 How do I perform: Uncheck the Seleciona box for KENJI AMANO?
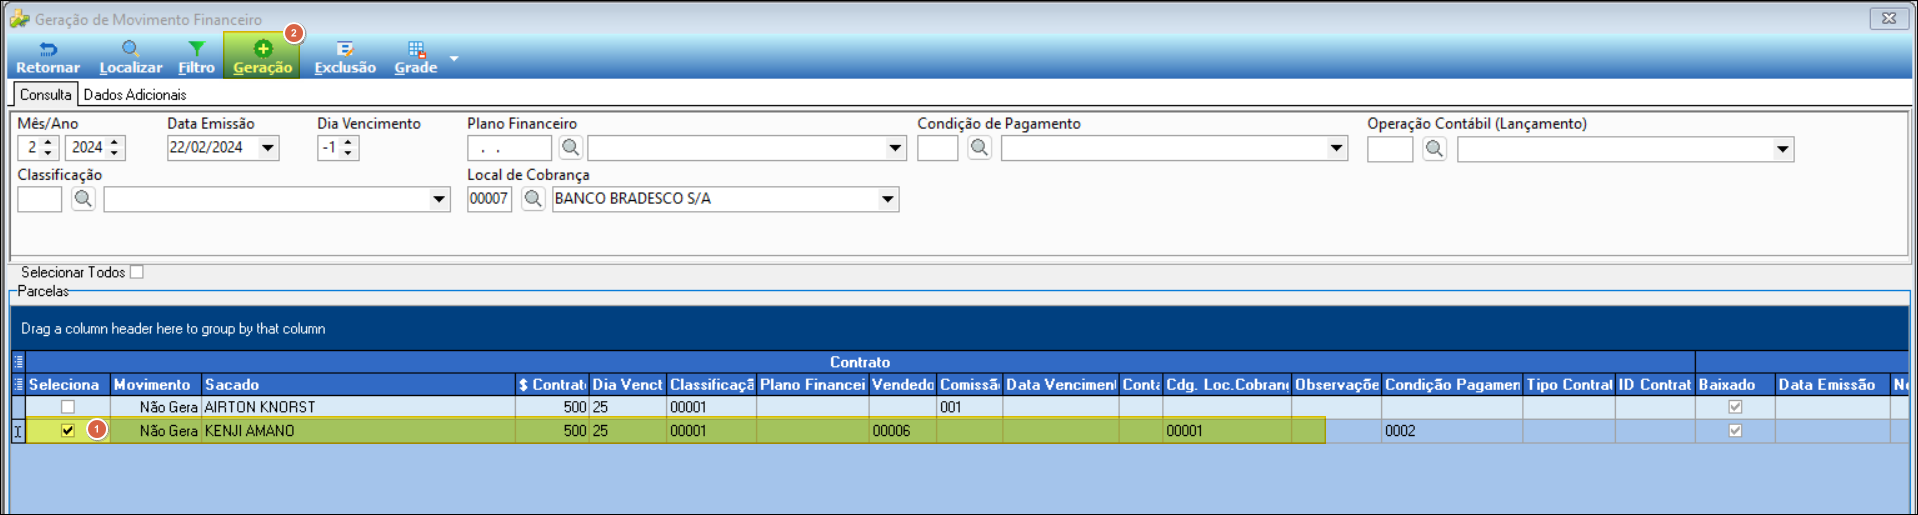point(68,431)
